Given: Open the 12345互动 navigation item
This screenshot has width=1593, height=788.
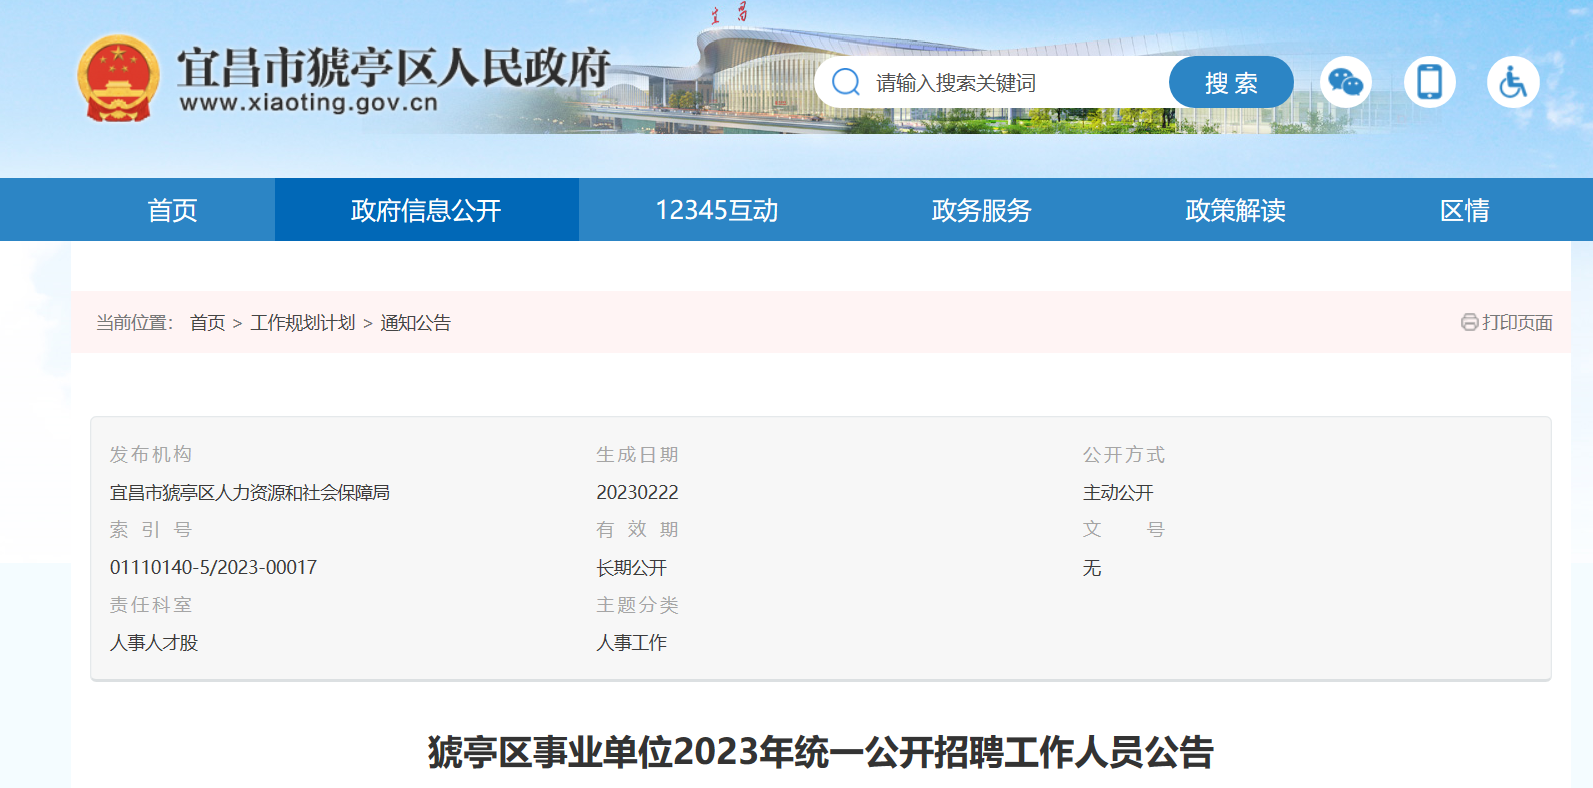Looking at the screenshot, I should pos(716,210).
